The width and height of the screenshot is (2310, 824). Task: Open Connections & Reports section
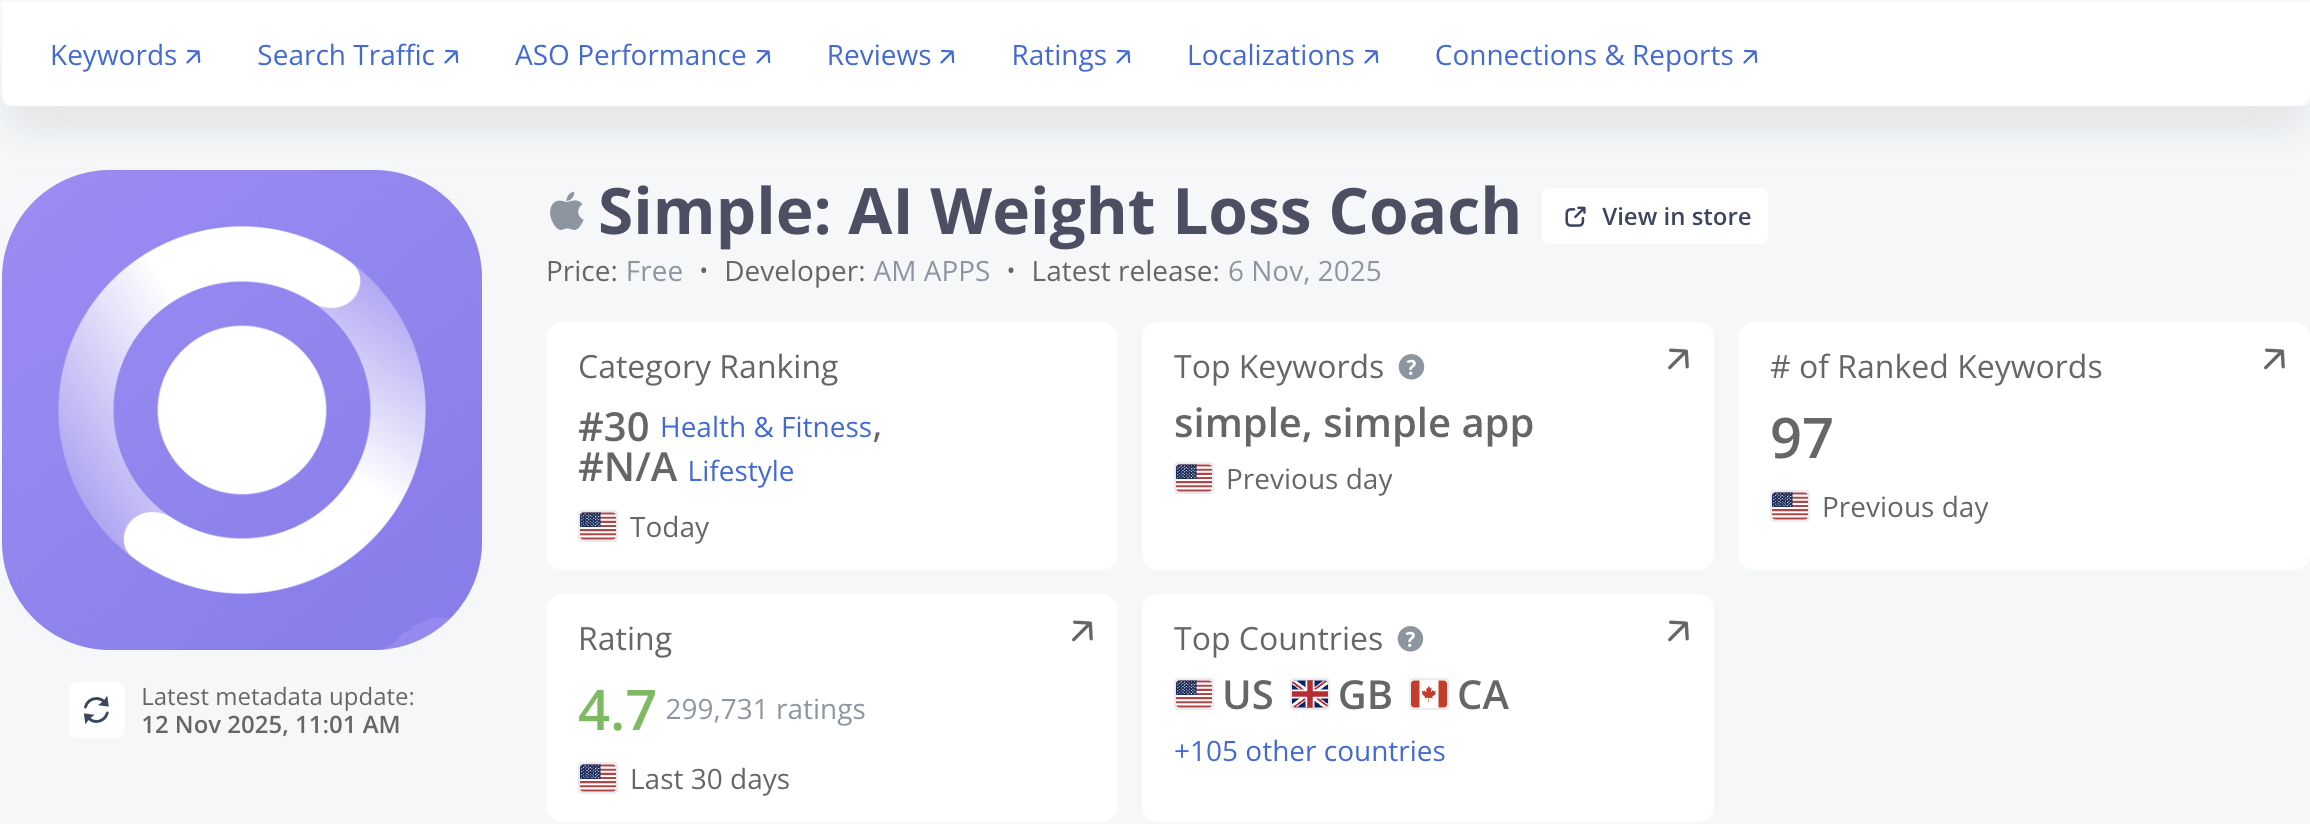(x=1596, y=56)
